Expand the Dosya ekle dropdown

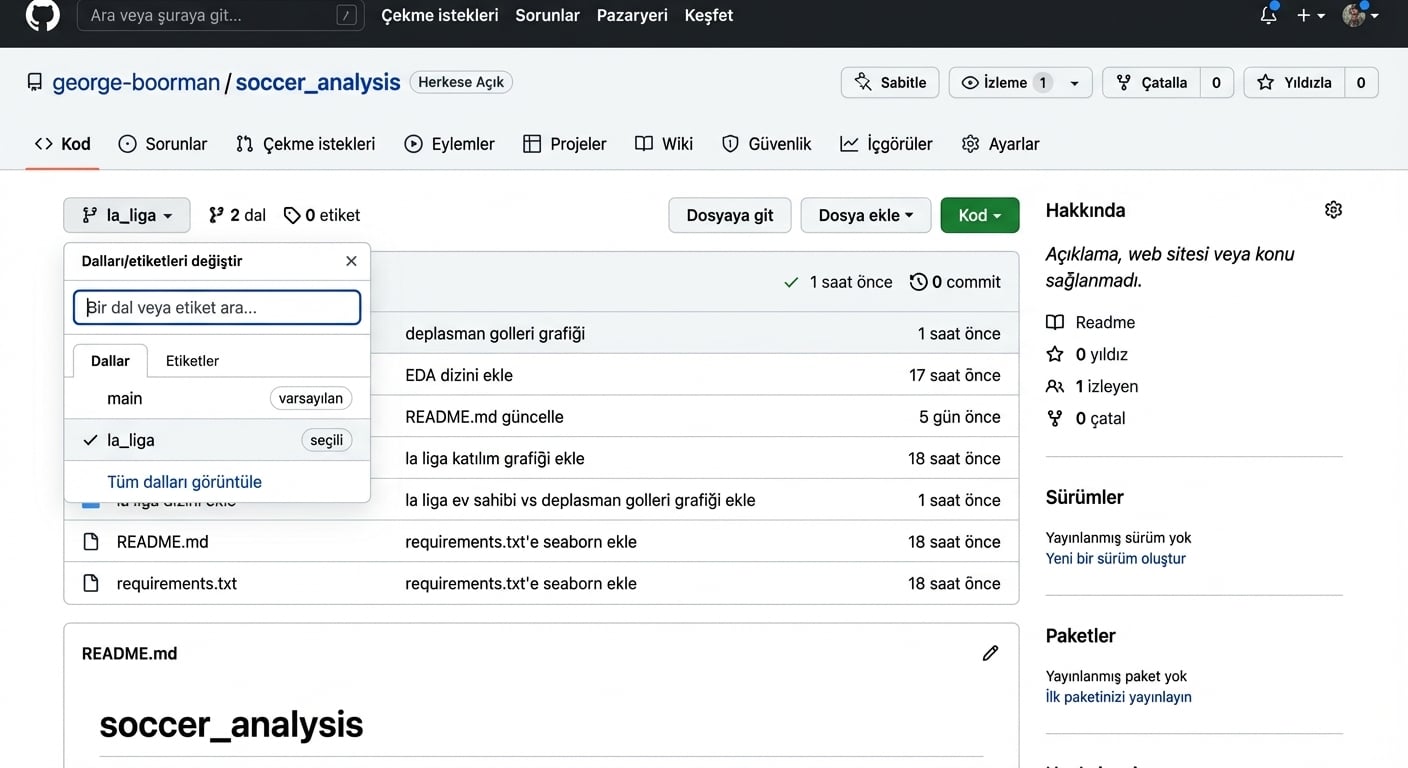[x=865, y=215]
